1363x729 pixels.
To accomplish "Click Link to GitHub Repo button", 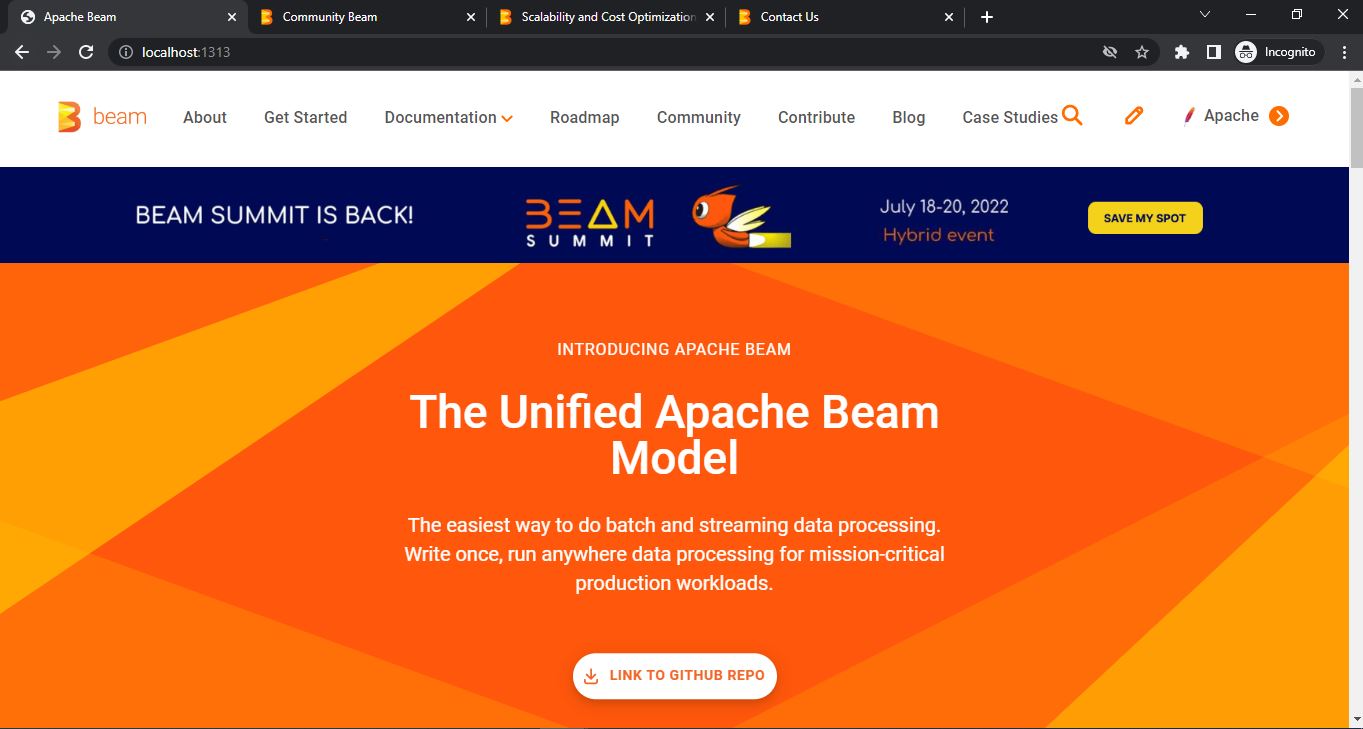I will coord(675,675).
